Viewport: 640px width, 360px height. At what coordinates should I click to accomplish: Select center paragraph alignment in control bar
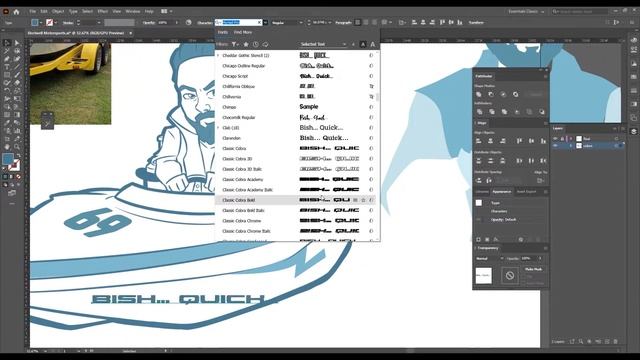(x=366, y=22)
